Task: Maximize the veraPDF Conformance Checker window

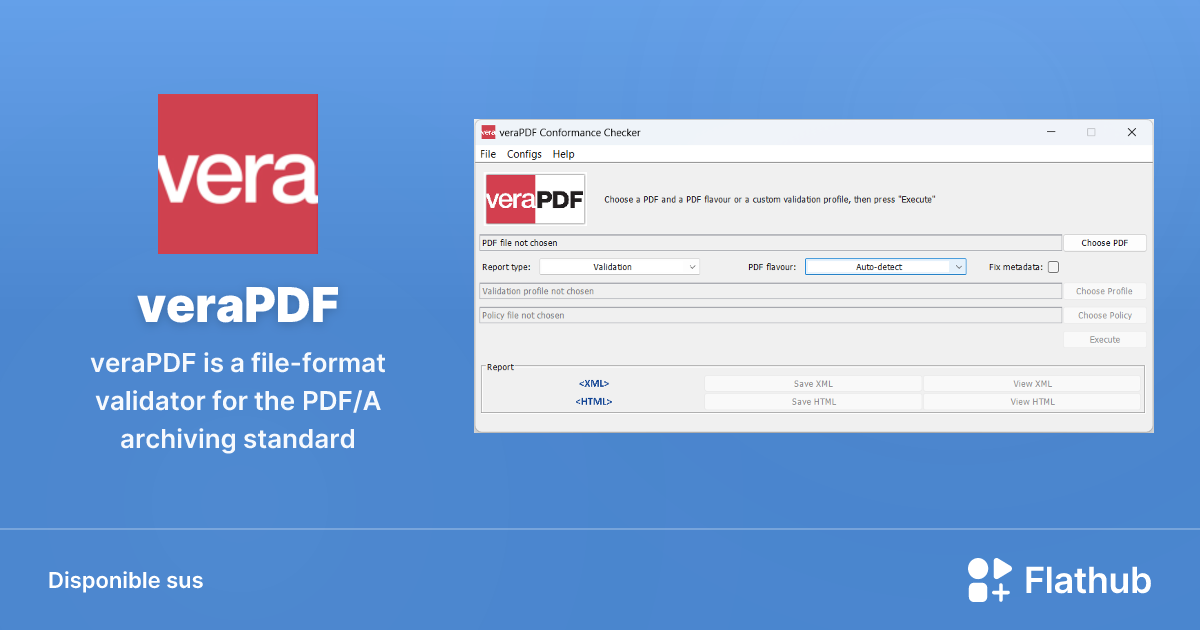Action: (x=1091, y=132)
